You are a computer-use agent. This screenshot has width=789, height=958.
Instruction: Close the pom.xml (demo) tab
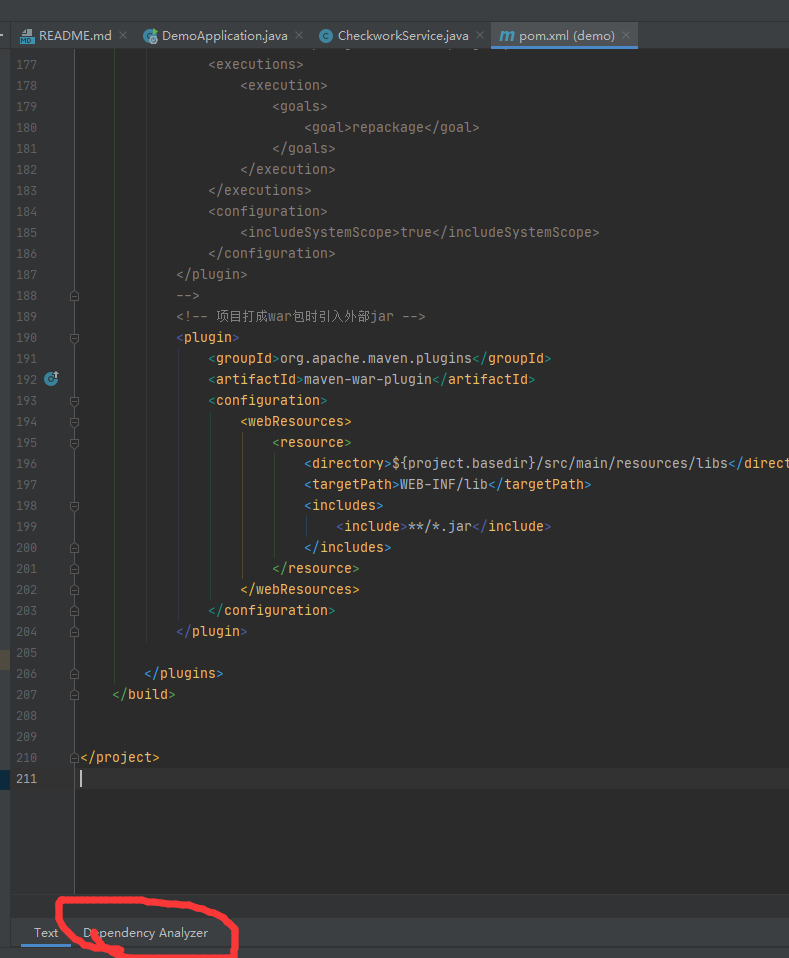(x=626, y=35)
